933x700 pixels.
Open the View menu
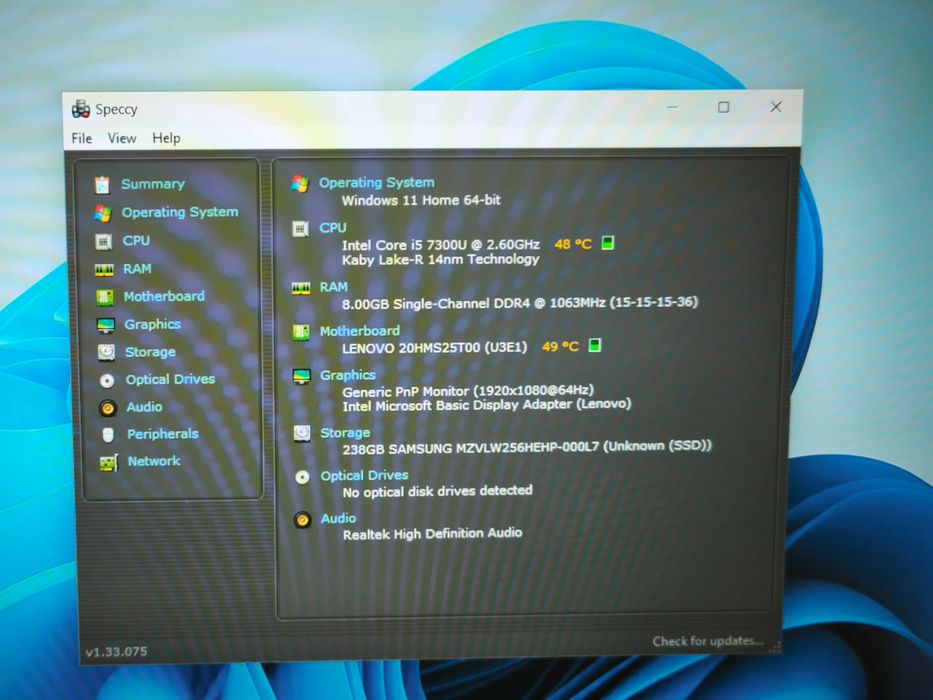click(x=122, y=138)
